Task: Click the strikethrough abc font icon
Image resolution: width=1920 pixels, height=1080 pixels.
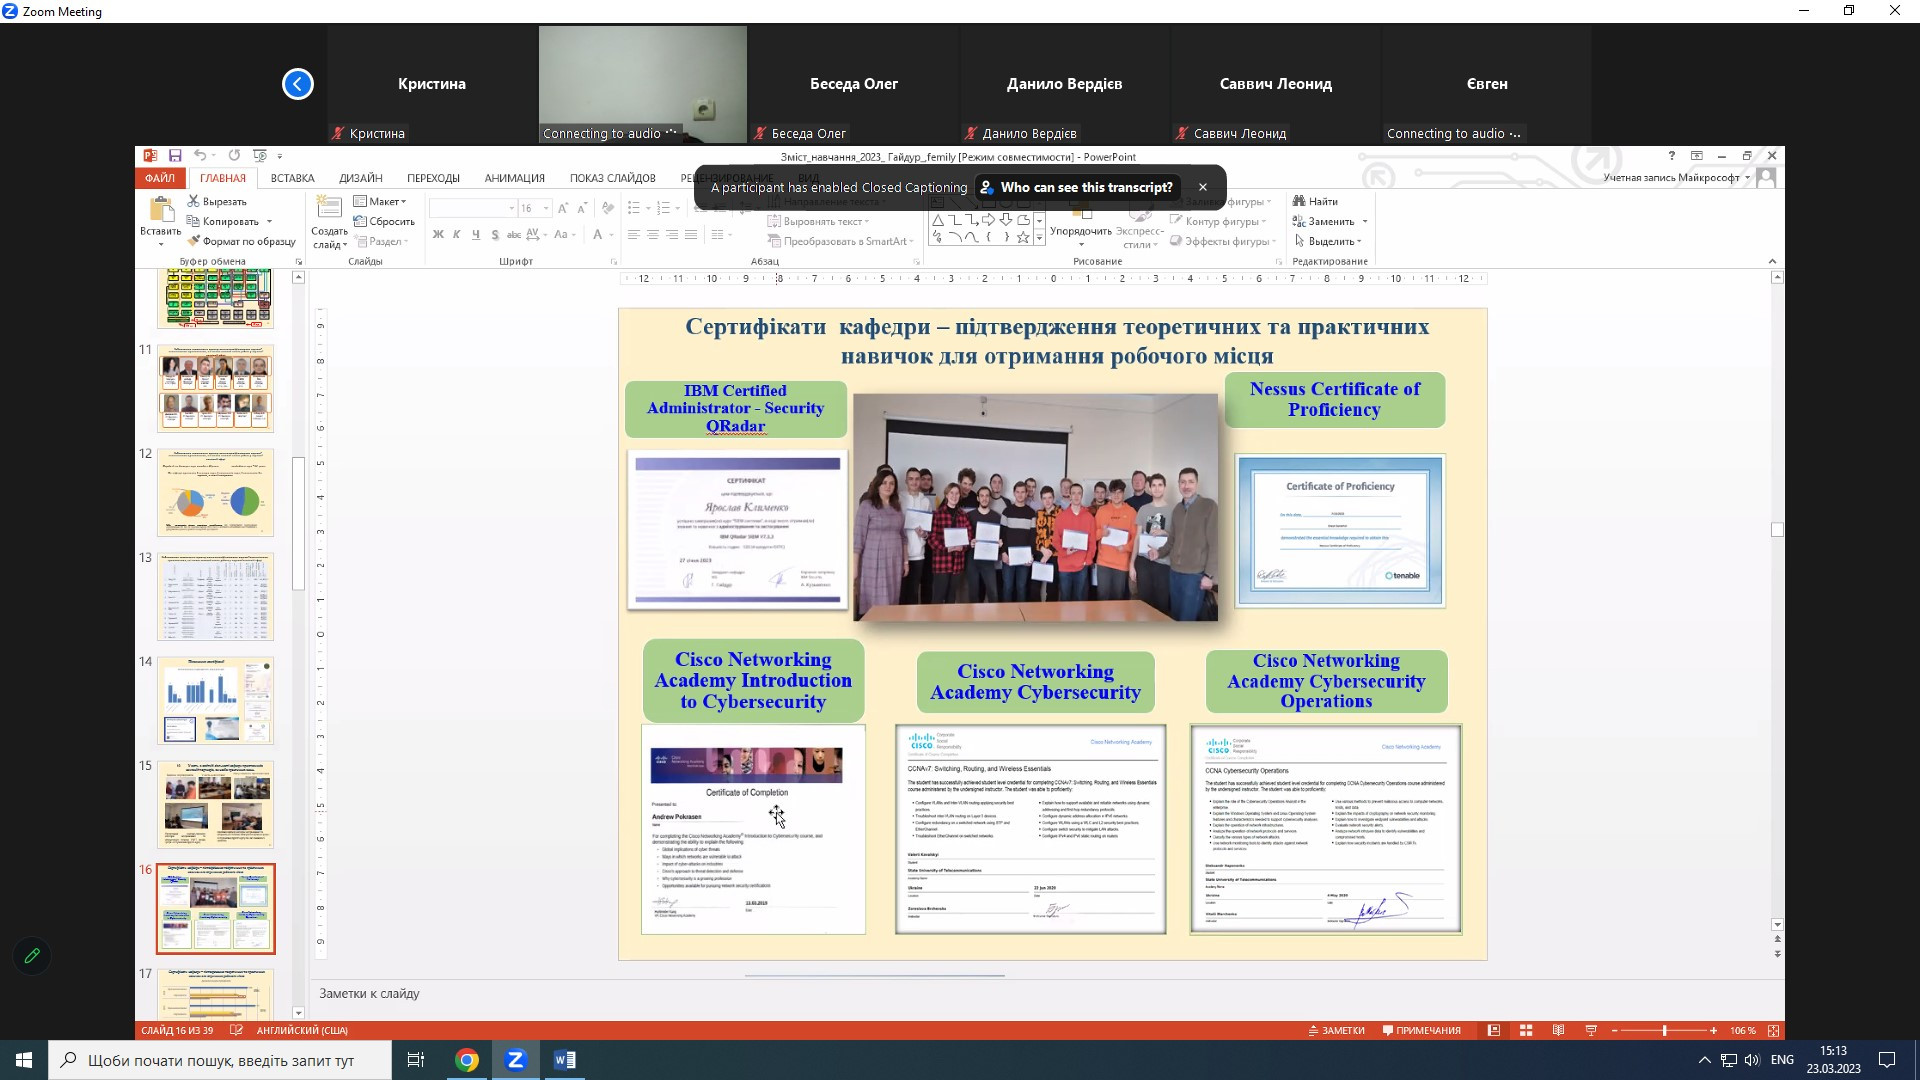Action: 514,235
